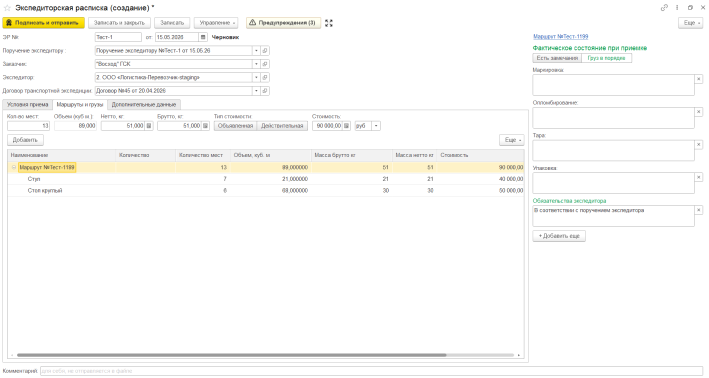This screenshot has height=378, width=709.
Task: Open calculator for Нетто, кг field
Action: 149,126
